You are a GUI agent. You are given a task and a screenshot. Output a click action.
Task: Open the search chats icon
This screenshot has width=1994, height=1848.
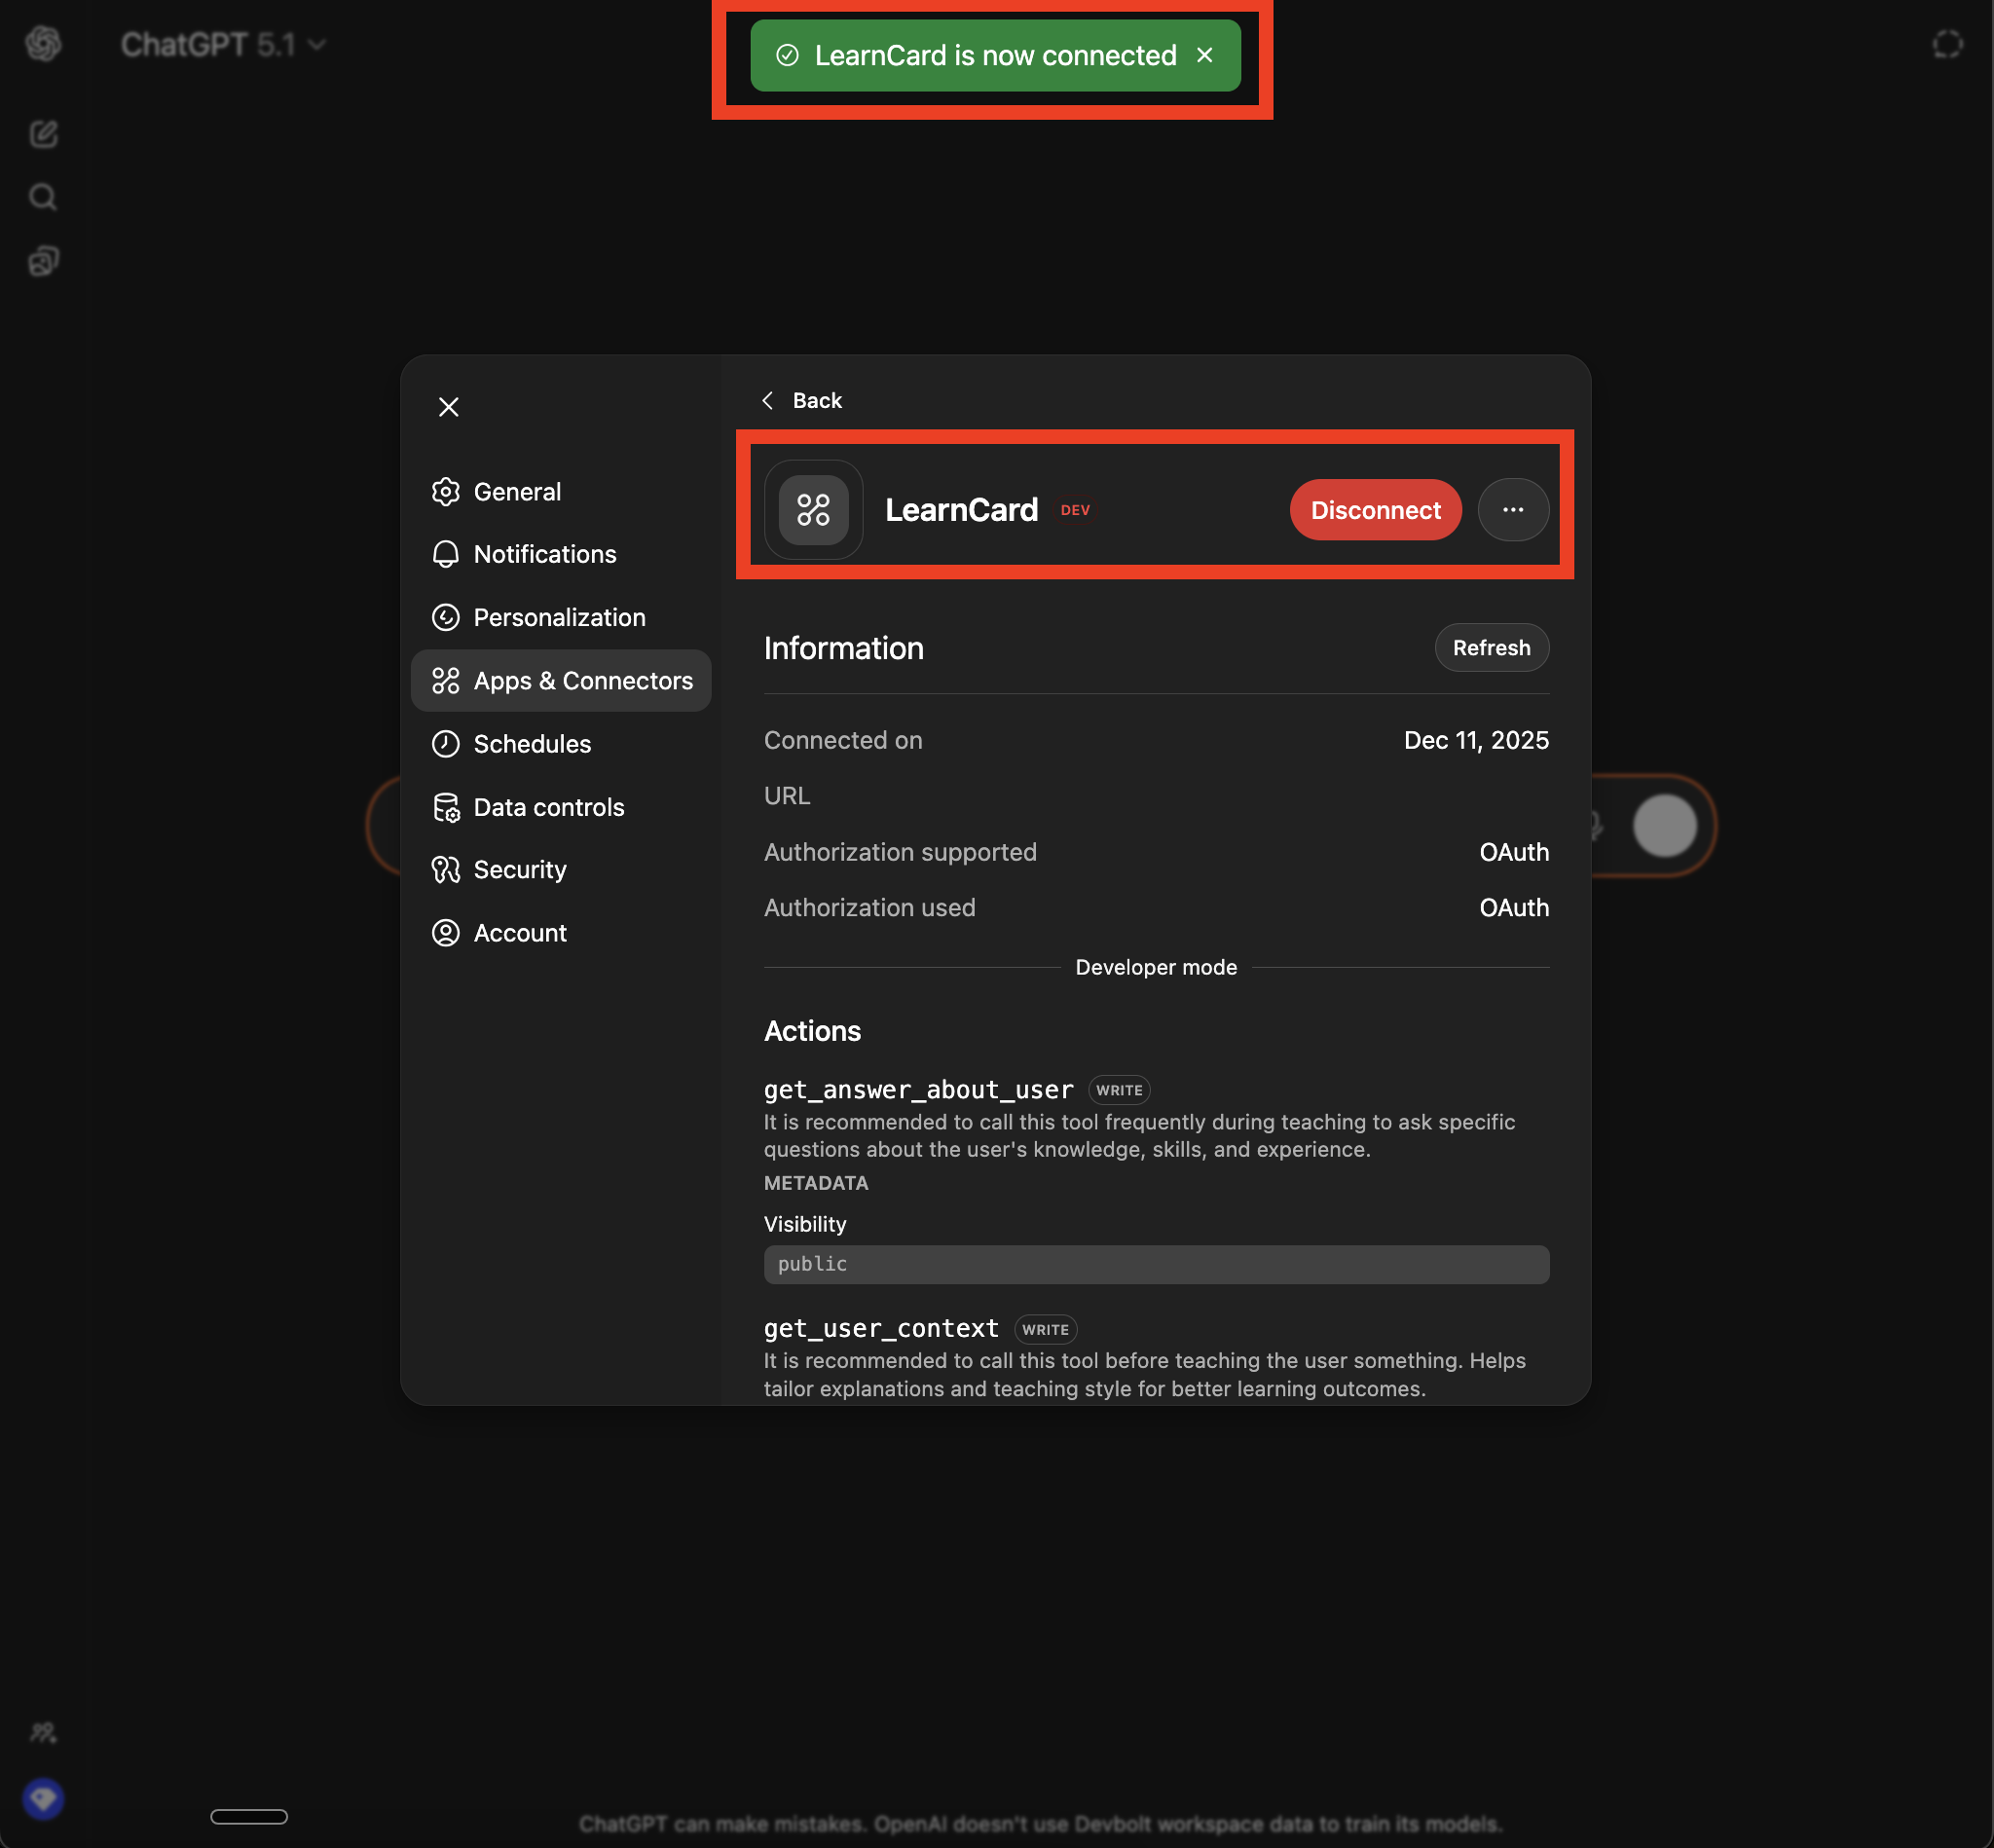43,197
